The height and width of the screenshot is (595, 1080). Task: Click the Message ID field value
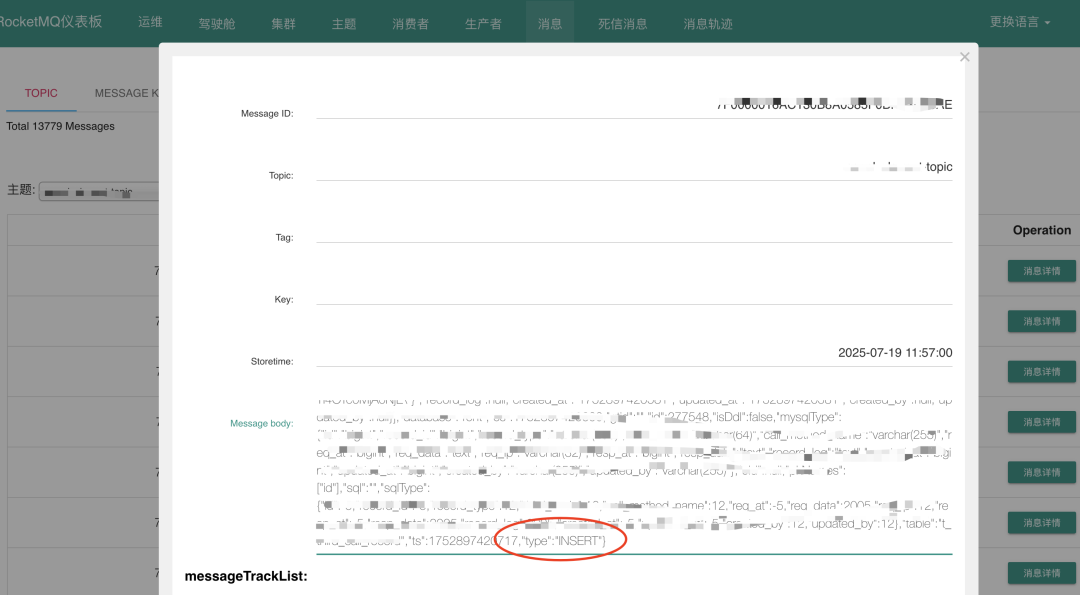coord(634,105)
